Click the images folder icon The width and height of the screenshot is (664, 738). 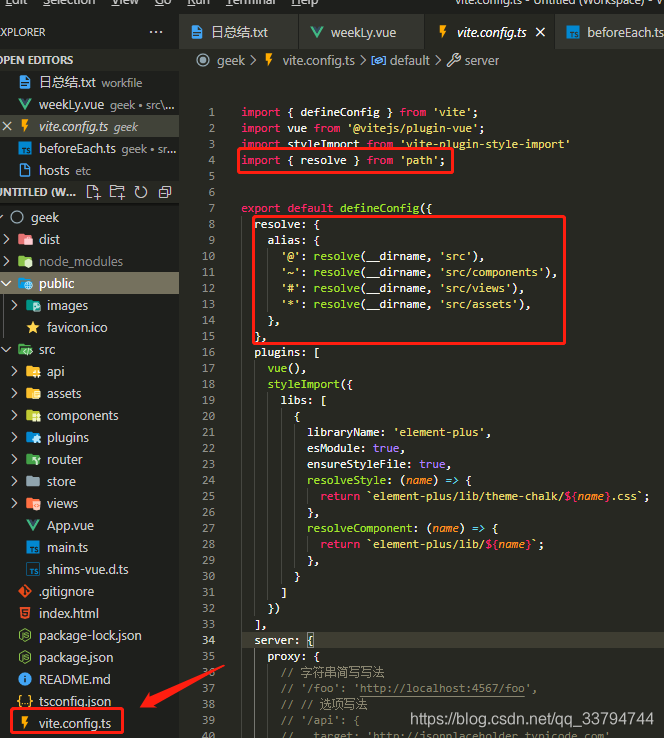pyautogui.click(x=33, y=305)
